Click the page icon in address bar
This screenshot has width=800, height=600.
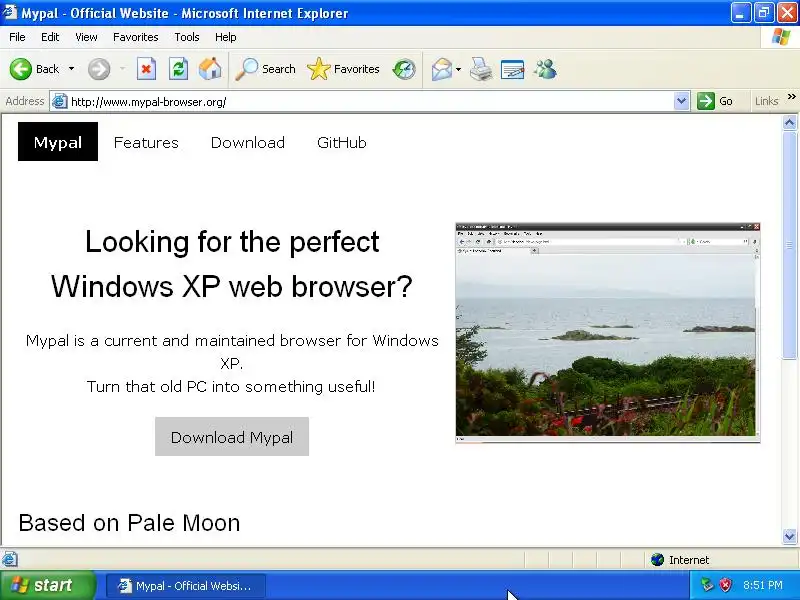click(60, 102)
